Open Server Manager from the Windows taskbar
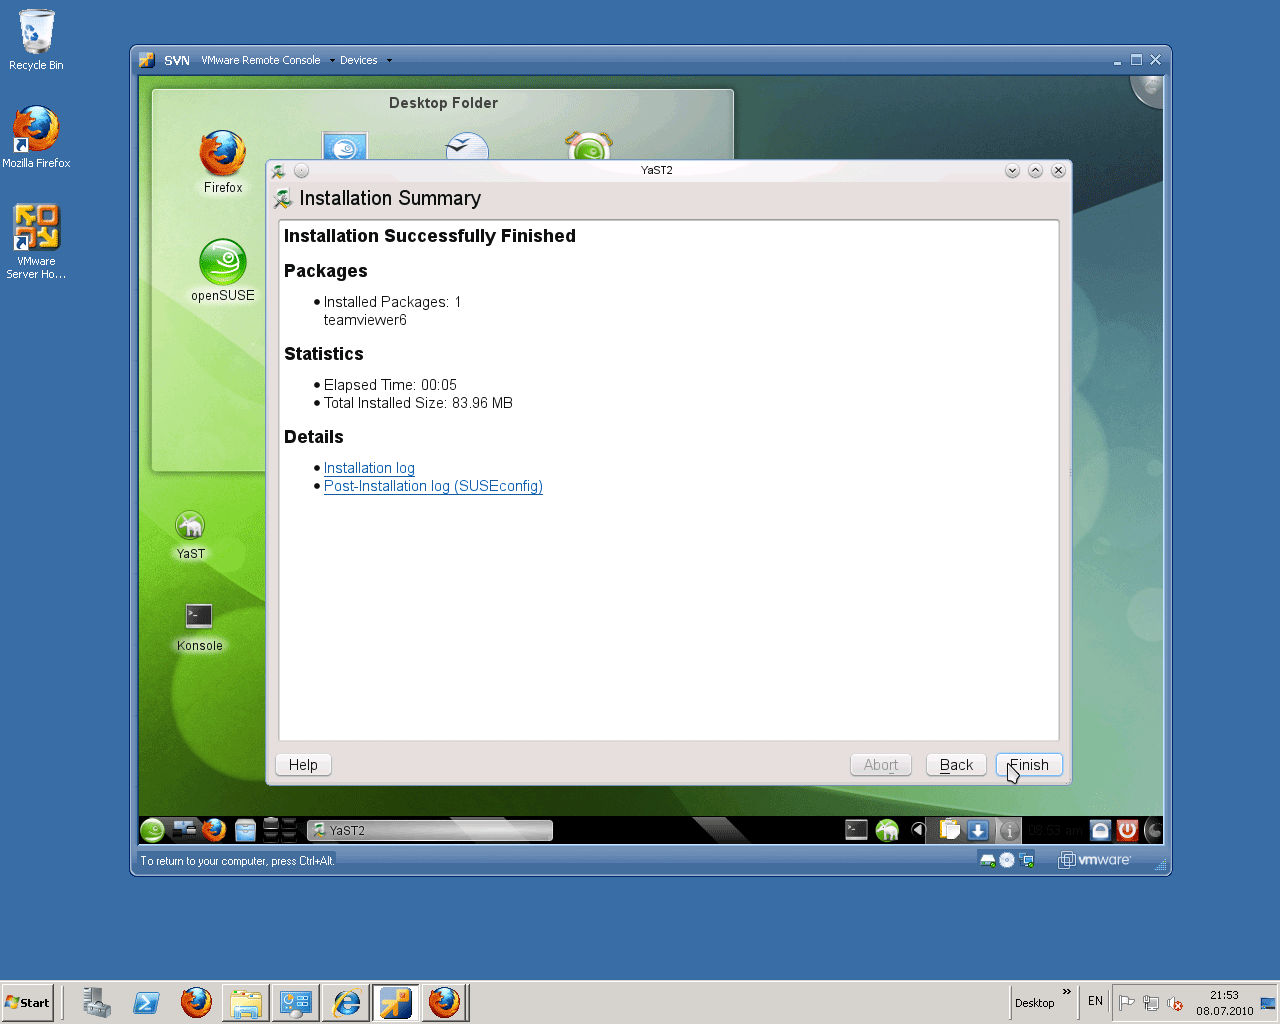1280x1024 pixels. tap(97, 1002)
